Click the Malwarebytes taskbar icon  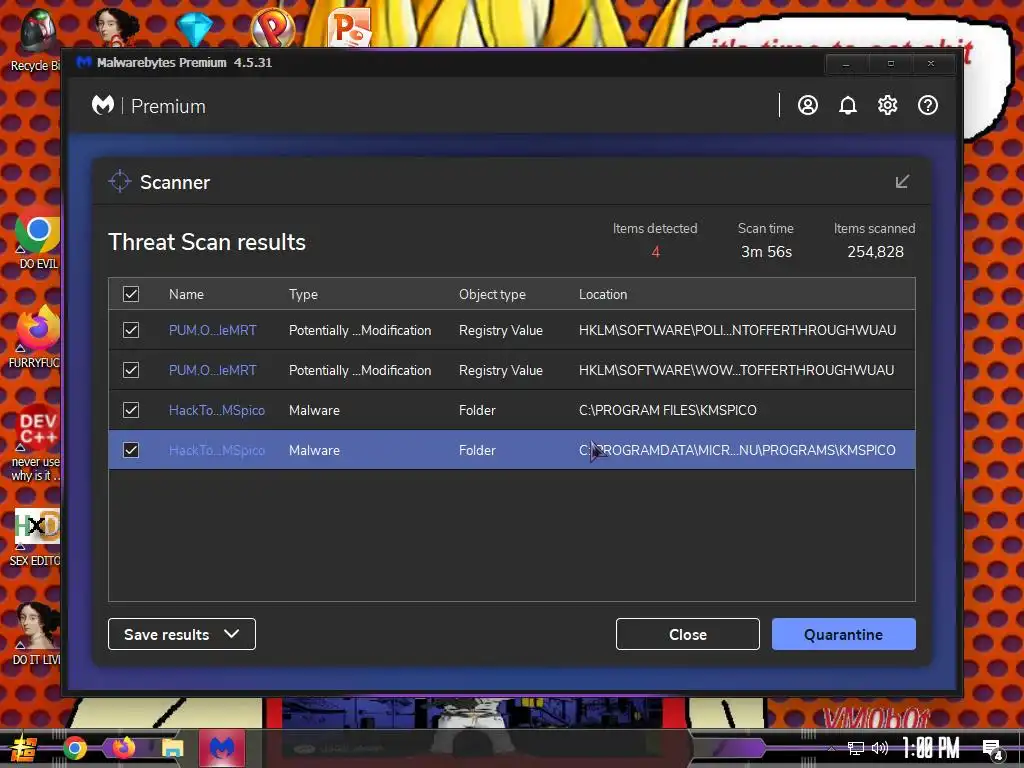tap(222, 748)
